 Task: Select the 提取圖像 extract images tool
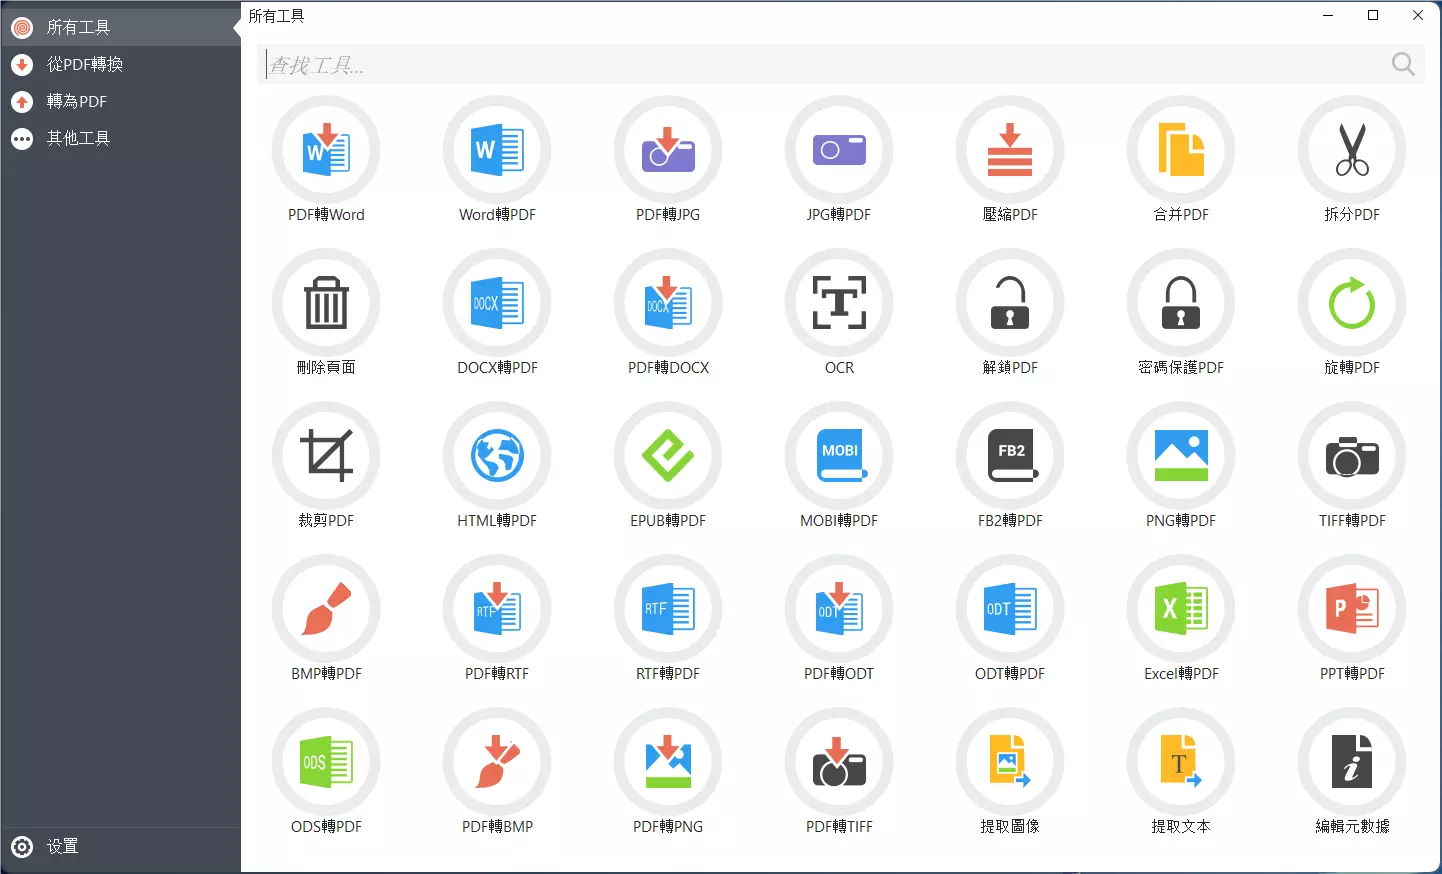(1010, 762)
